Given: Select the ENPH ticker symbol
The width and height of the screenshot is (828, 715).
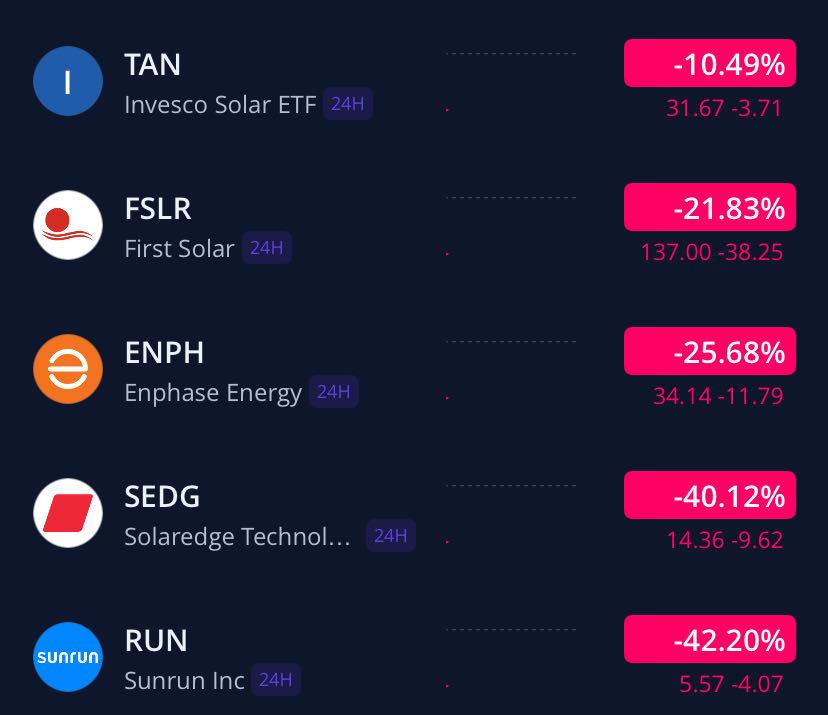Looking at the screenshot, I should [x=164, y=353].
